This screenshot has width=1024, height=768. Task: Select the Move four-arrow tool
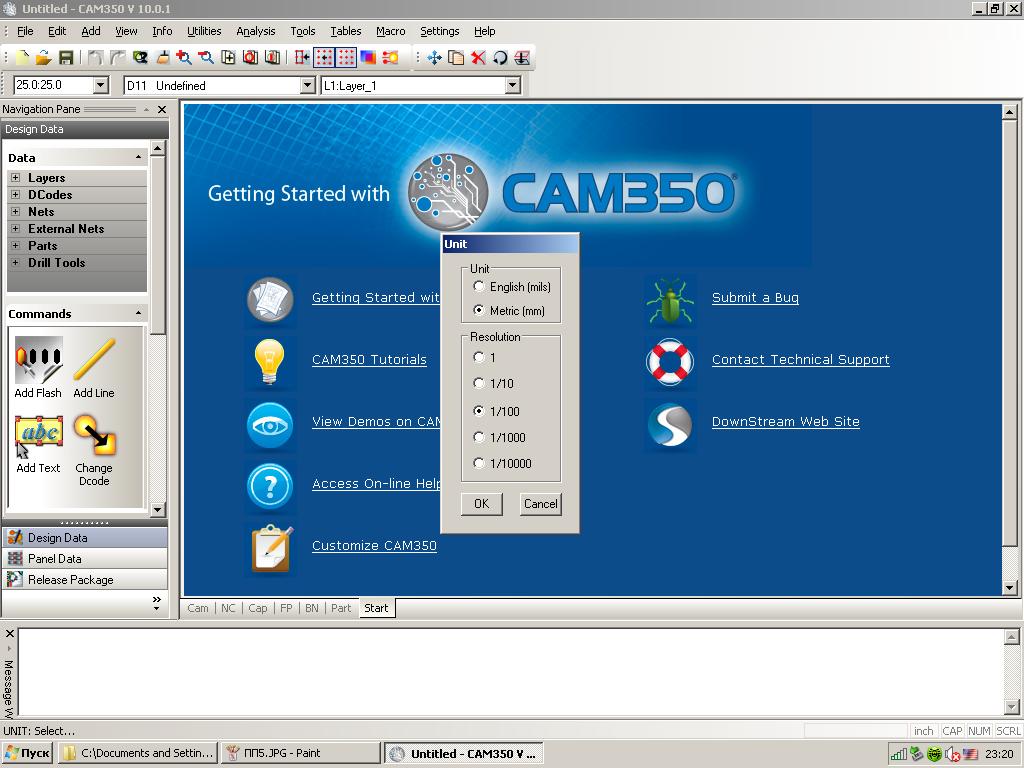pyautogui.click(x=434, y=57)
